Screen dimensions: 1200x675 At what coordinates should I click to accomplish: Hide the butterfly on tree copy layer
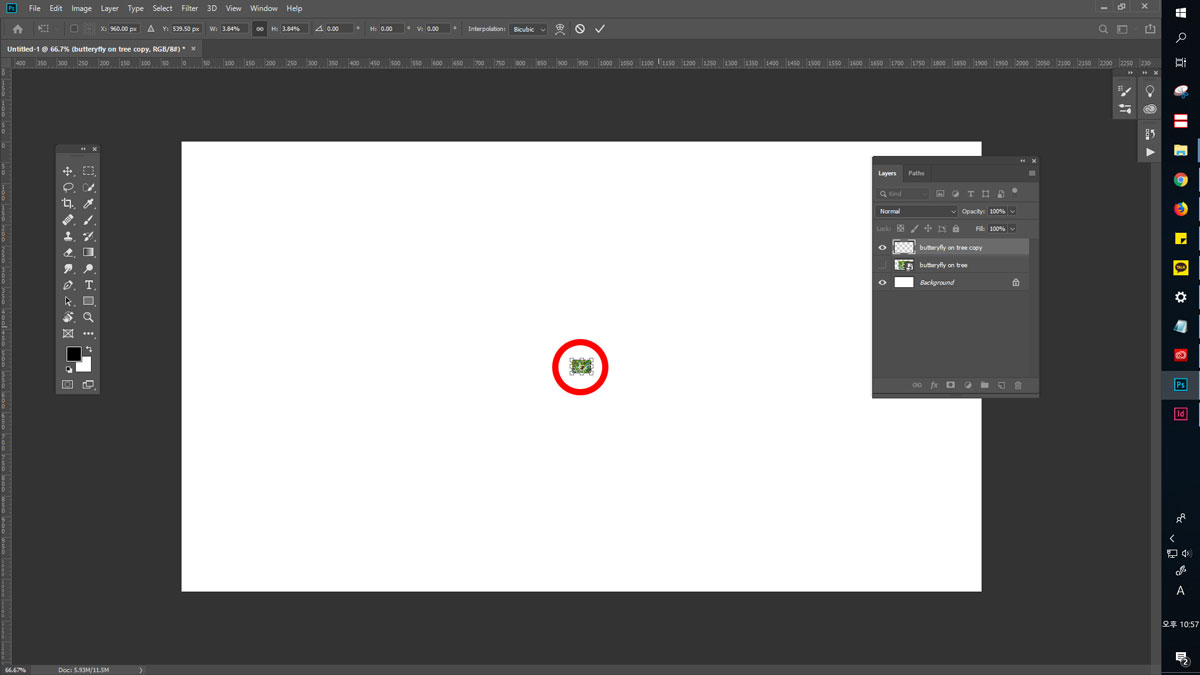click(882, 248)
